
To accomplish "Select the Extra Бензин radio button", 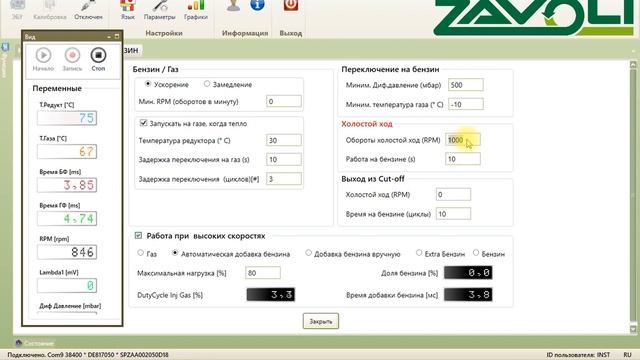I will point(419,253).
